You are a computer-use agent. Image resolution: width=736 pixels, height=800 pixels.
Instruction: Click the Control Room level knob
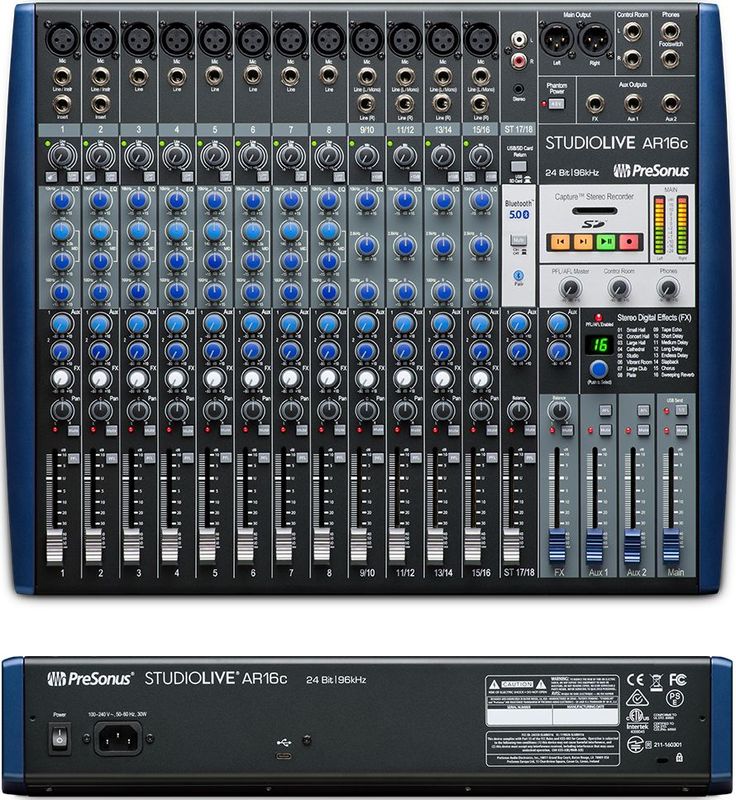pyautogui.click(x=619, y=288)
